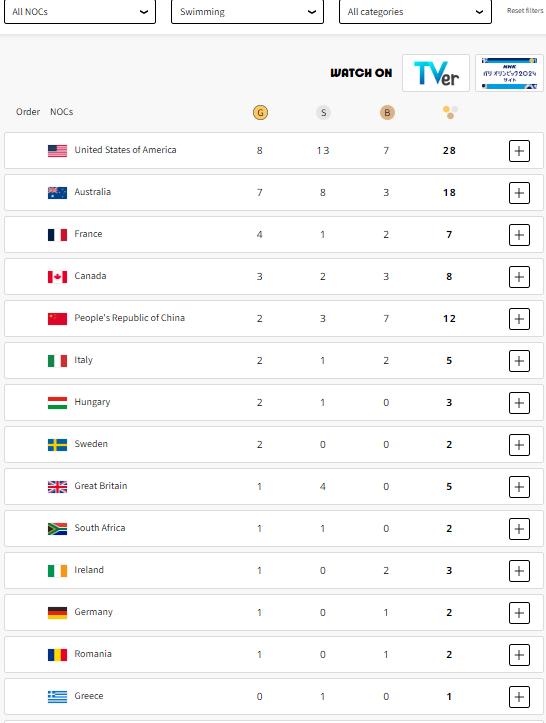
Task: Expand the People's Republic of China row
Action: pos(519,319)
